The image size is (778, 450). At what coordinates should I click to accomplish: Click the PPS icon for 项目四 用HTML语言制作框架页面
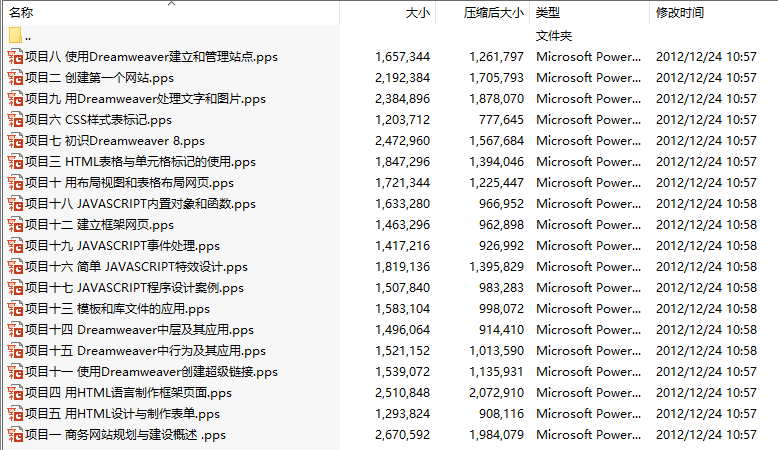point(15,393)
